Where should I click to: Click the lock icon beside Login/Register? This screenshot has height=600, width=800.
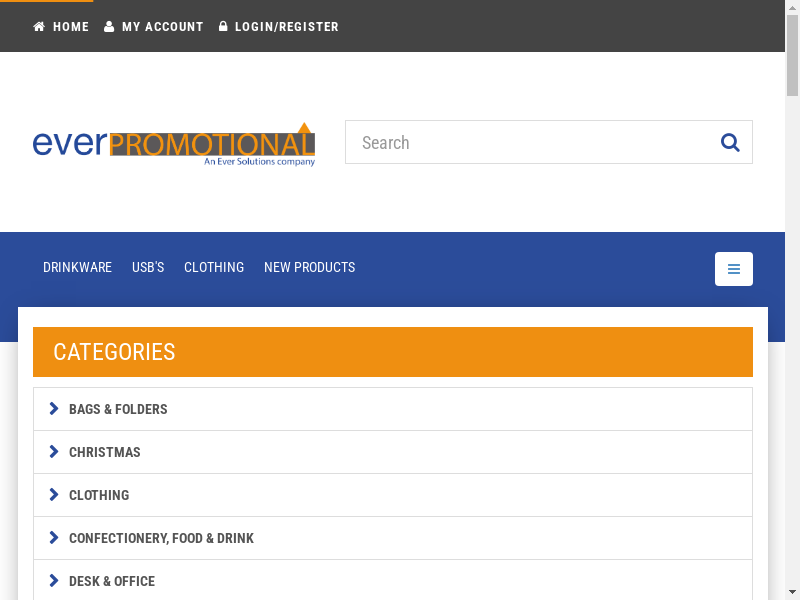click(x=223, y=27)
